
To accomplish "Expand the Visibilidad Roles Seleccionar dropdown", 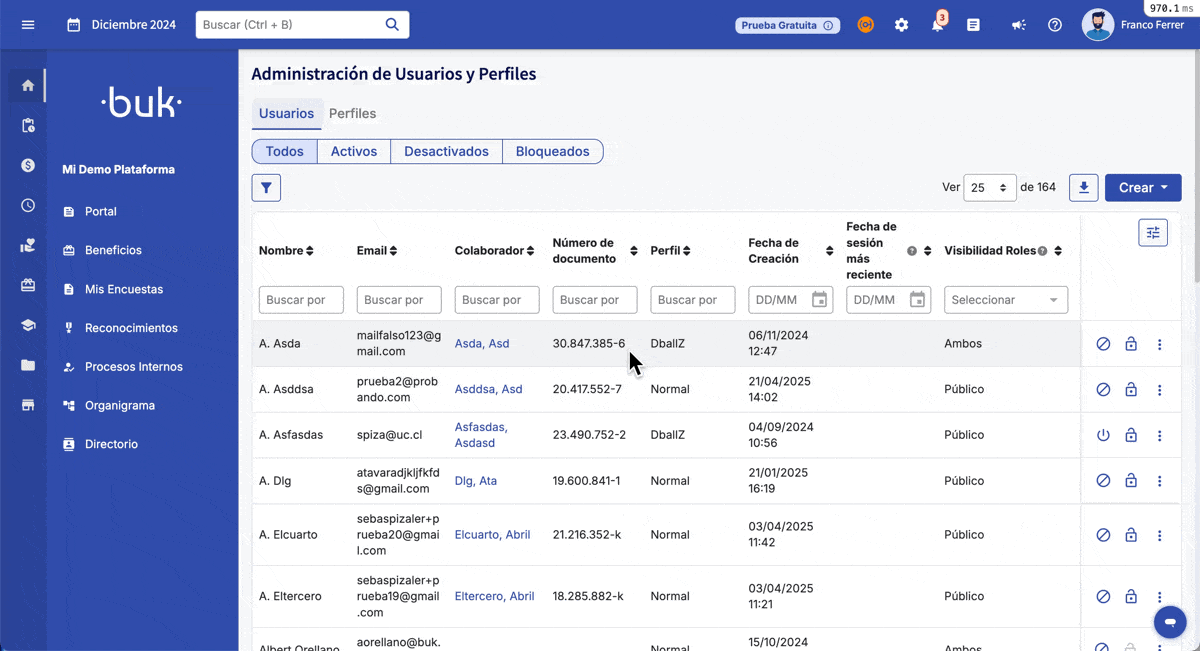I will pos(1005,300).
